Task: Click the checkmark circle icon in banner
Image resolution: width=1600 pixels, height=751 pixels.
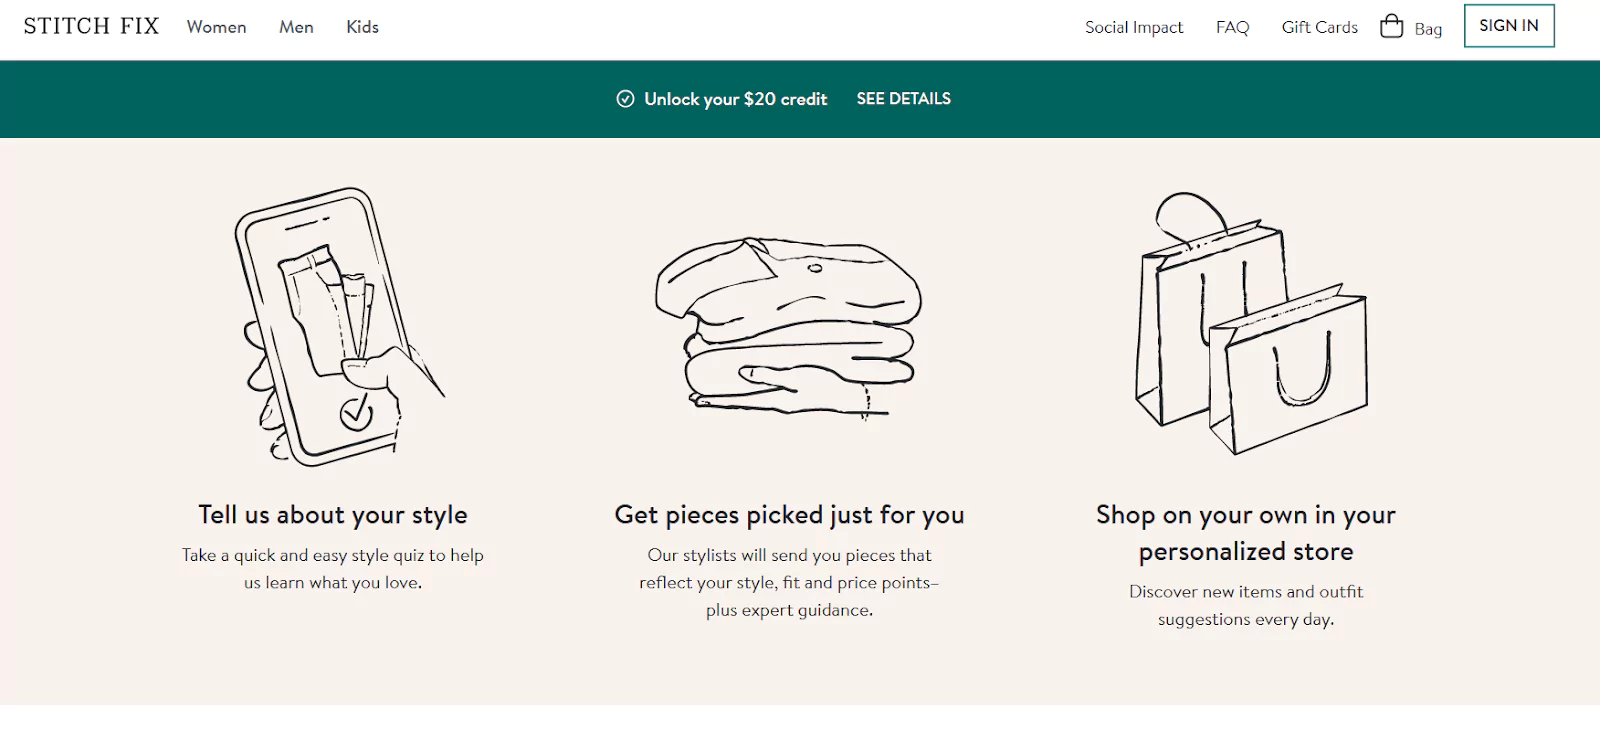Action: (x=625, y=99)
